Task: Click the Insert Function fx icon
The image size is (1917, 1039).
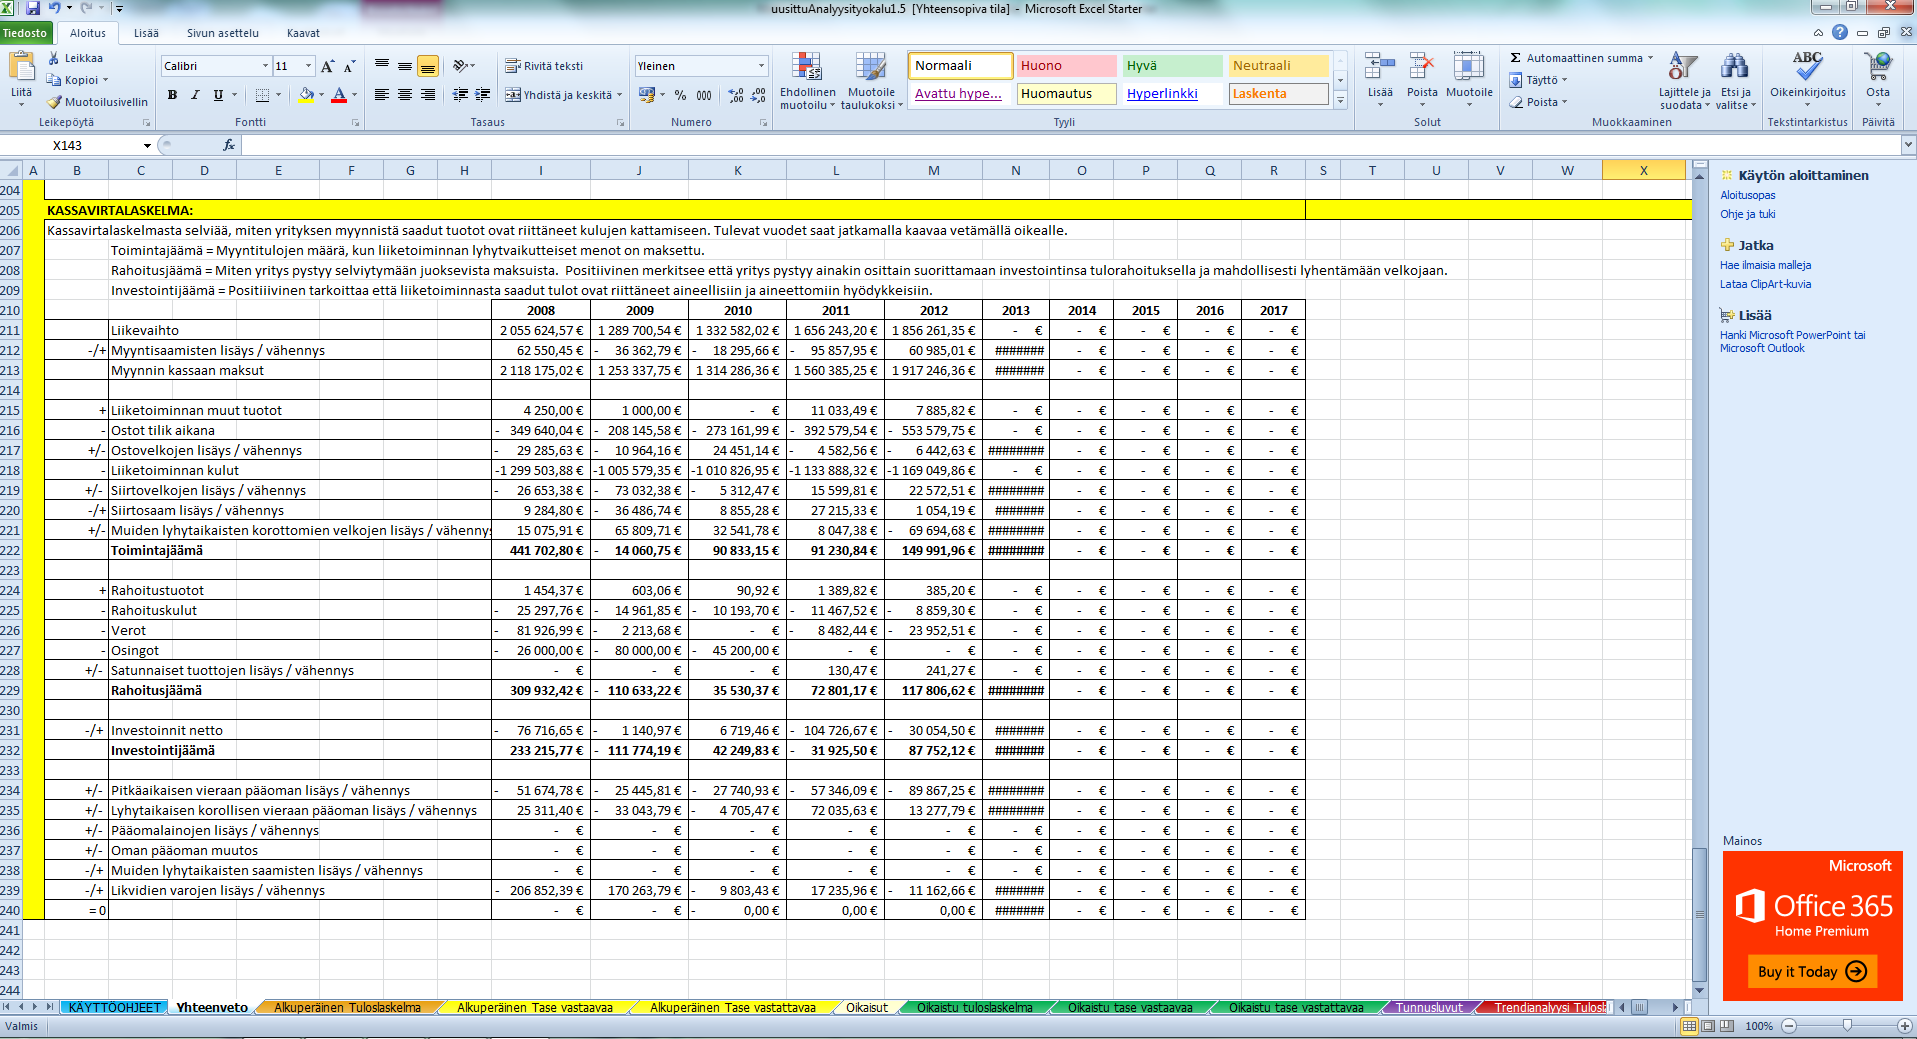Action: pyautogui.click(x=229, y=145)
